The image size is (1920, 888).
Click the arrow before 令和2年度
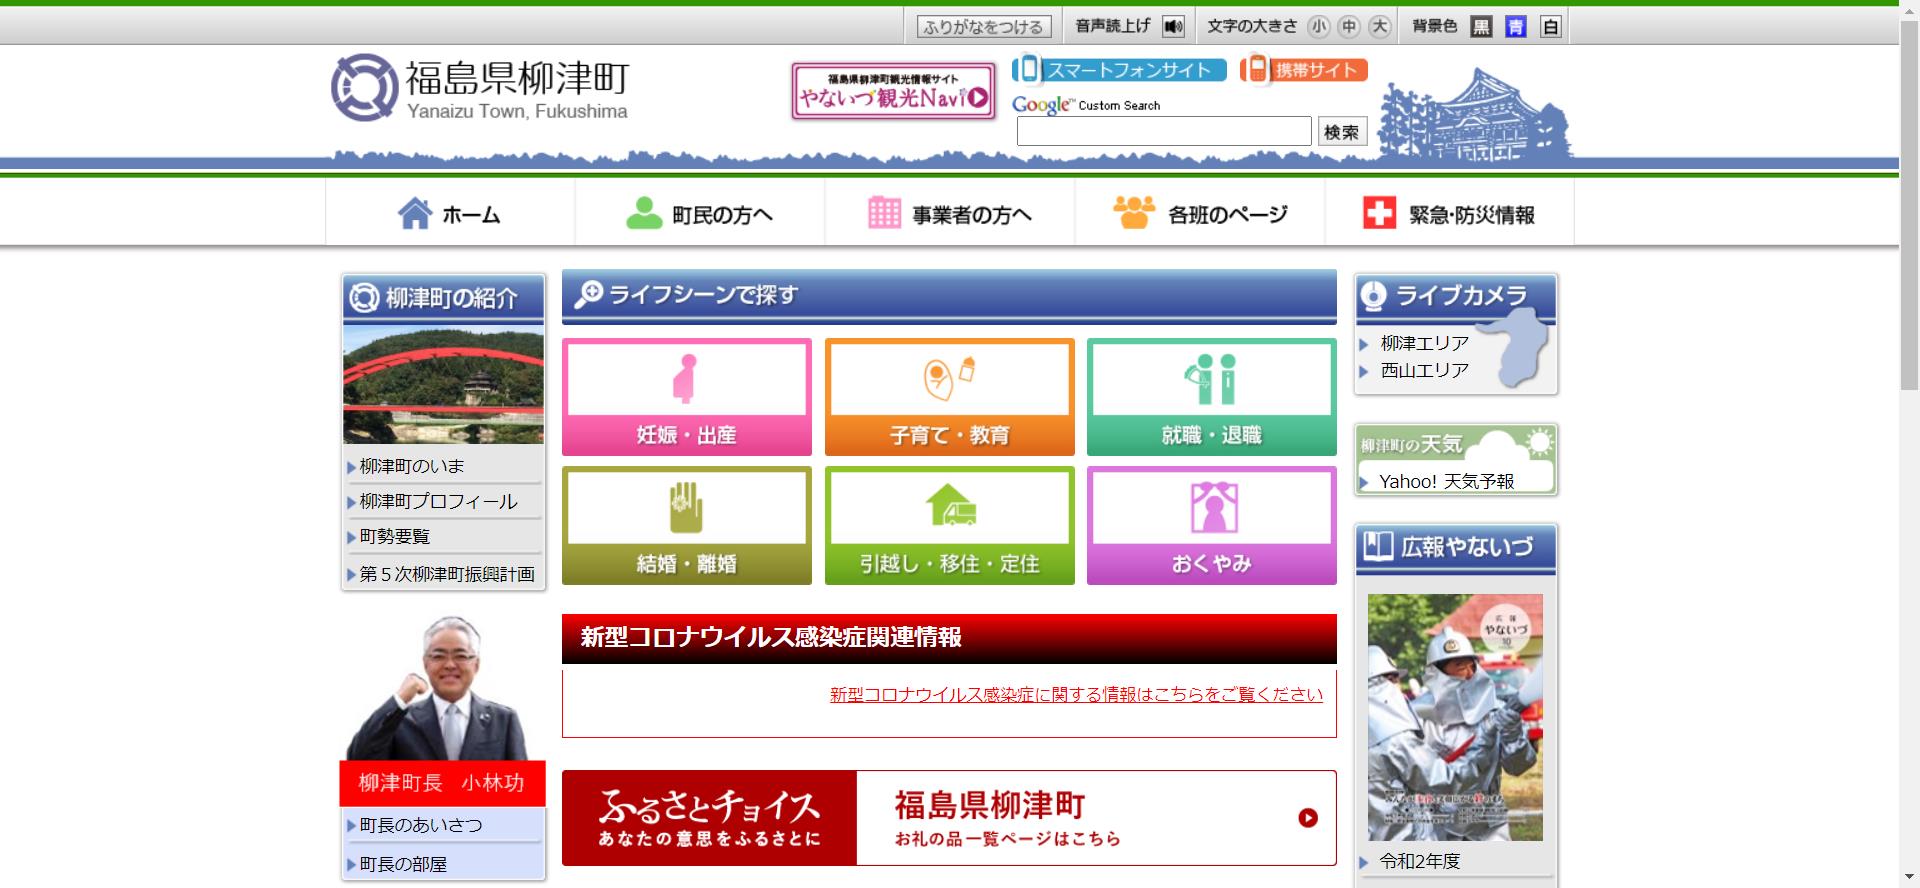(1364, 862)
